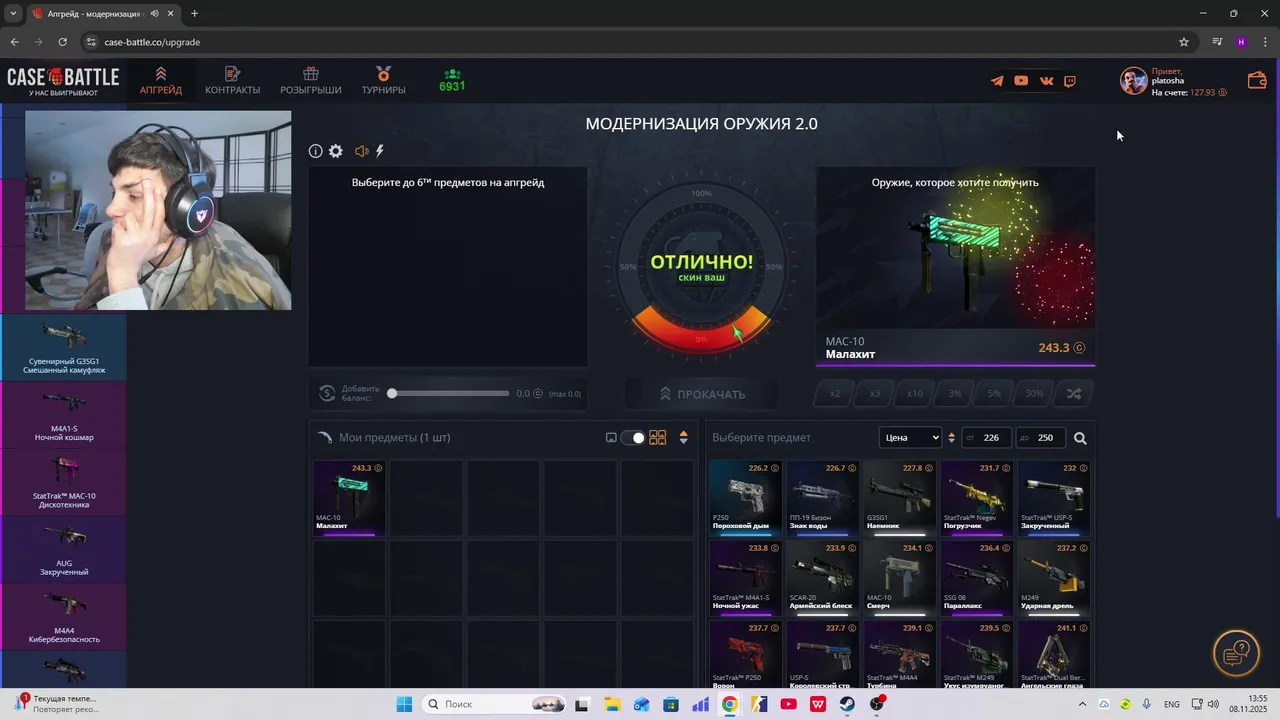1280x720 pixels.
Task: Open upgrade settings gear icon
Action: point(336,151)
